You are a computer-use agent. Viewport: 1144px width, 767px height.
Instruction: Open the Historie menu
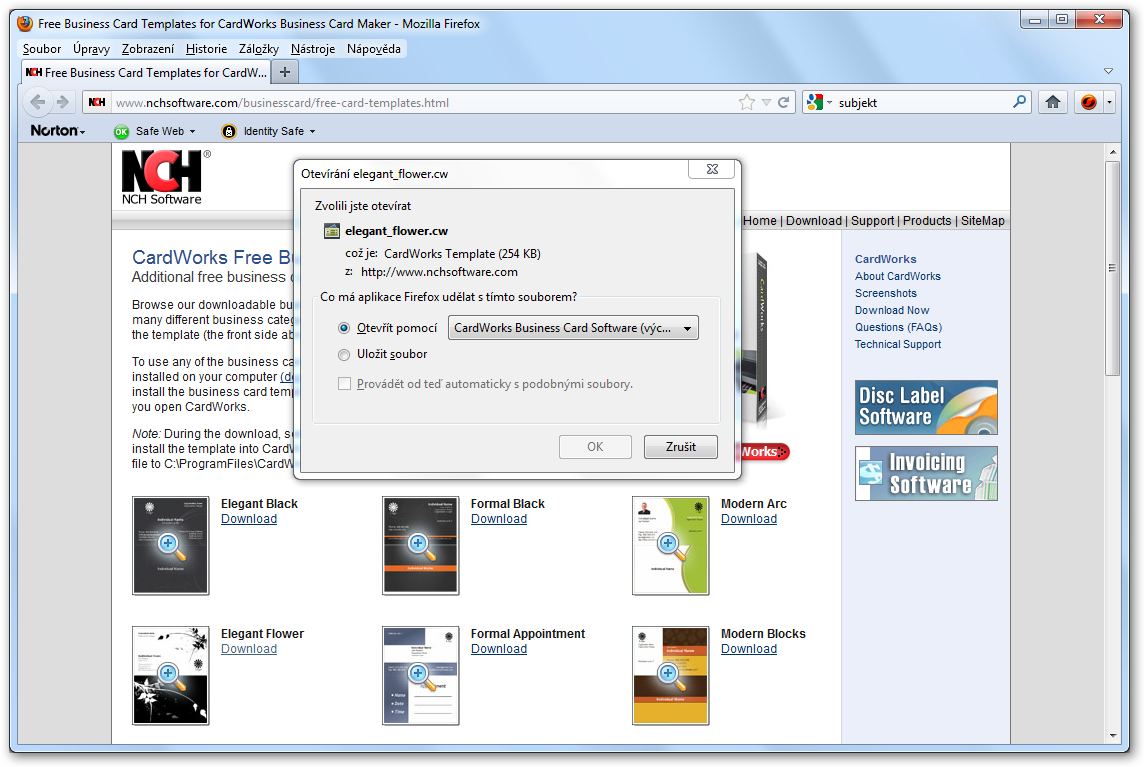coord(206,49)
